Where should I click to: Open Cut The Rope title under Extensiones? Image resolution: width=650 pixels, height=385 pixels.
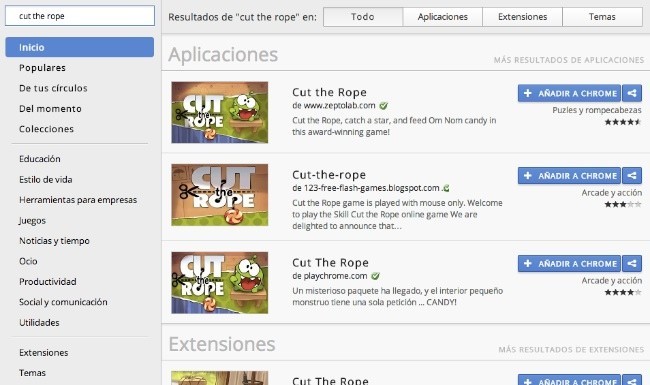[x=330, y=380]
